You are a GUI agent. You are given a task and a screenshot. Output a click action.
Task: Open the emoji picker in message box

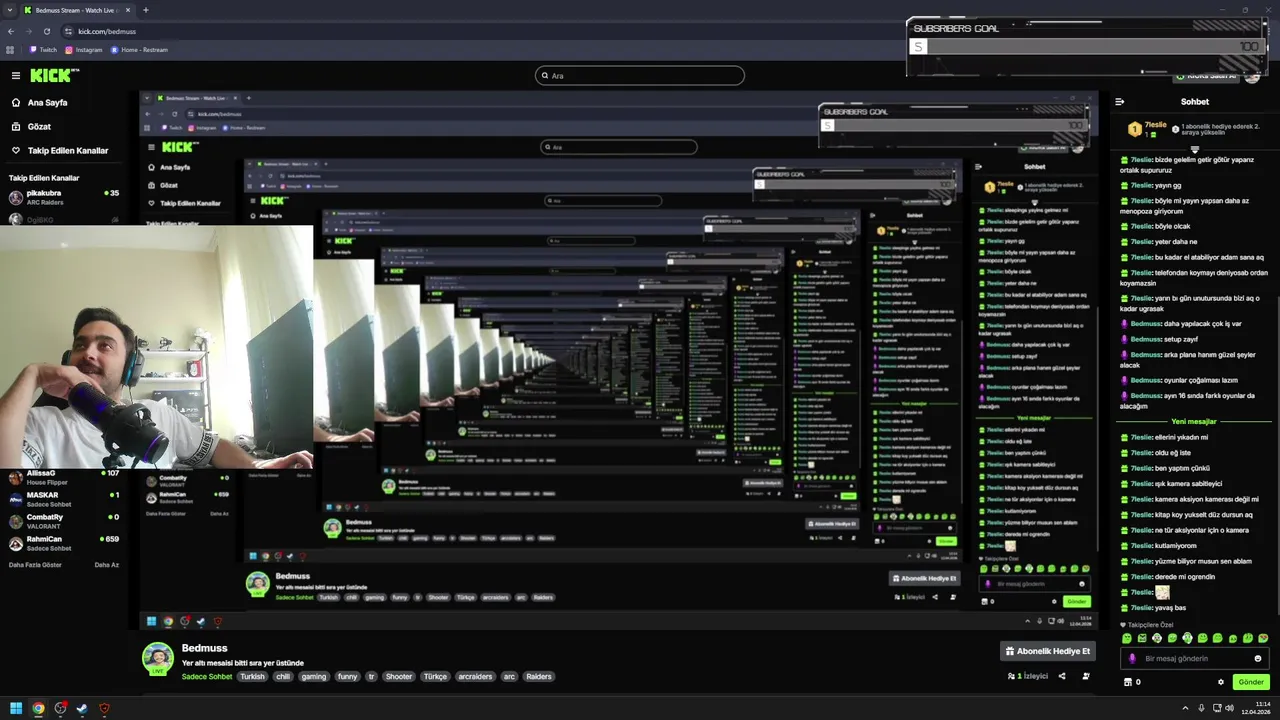click(1258, 658)
